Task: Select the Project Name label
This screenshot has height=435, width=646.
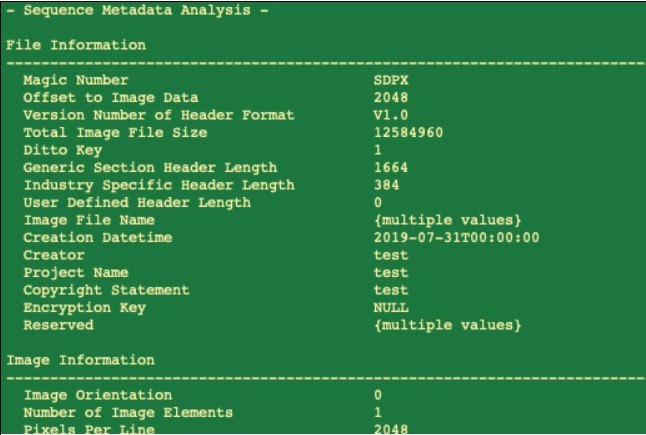Action: click(x=75, y=273)
